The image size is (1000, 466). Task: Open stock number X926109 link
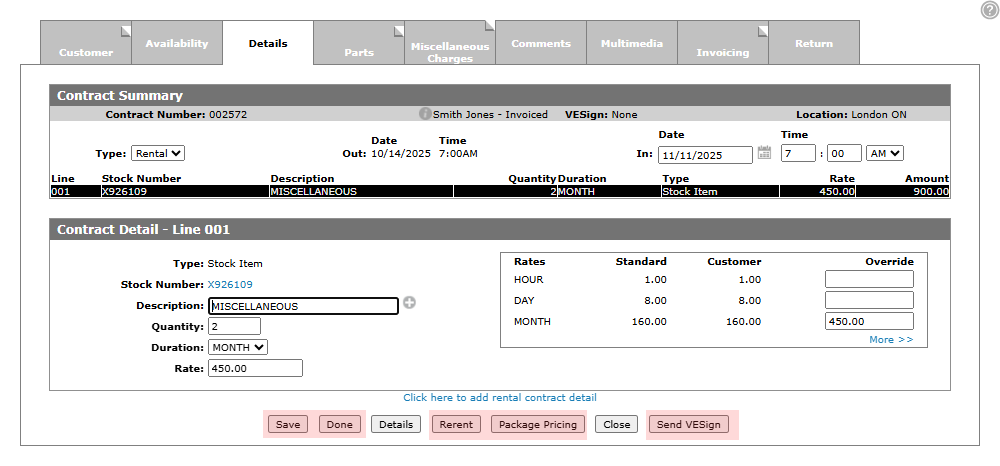[x=230, y=284]
